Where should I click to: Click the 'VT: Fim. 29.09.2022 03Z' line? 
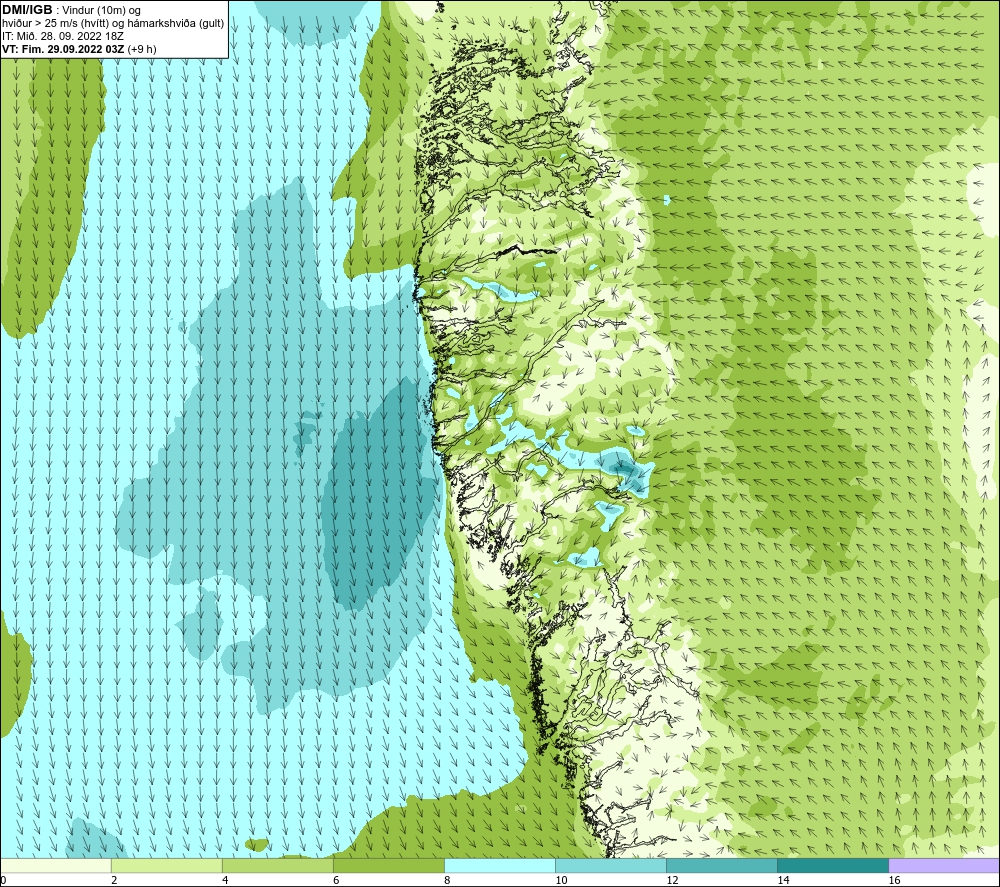(64, 49)
